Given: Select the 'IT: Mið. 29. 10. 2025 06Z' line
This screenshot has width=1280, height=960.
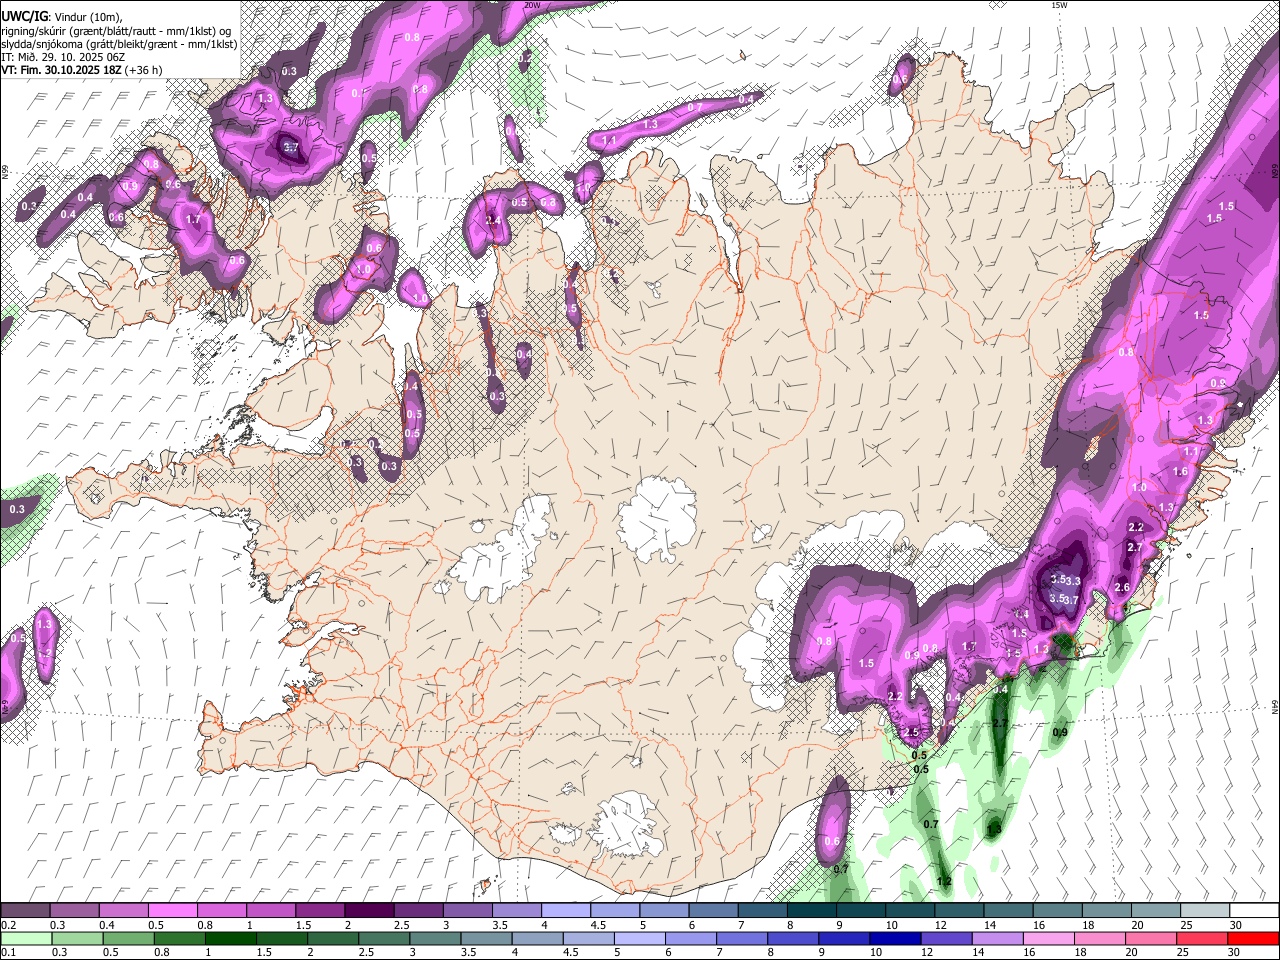Looking at the screenshot, I should 63,57.
